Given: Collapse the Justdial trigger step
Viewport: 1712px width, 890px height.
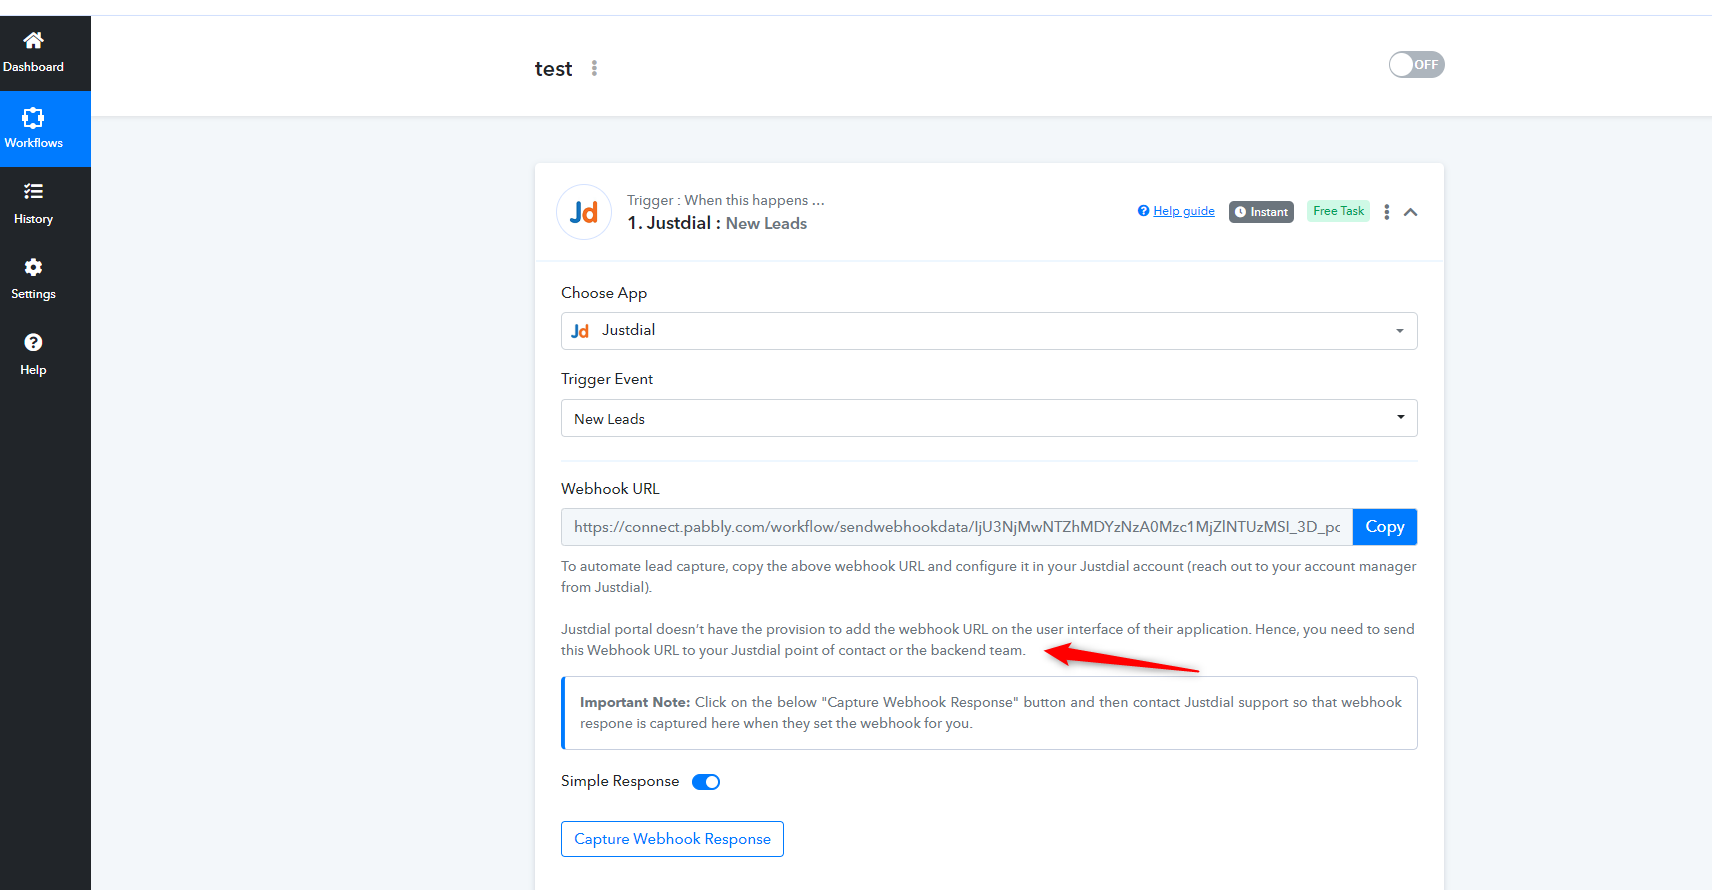Looking at the screenshot, I should tap(1411, 212).
